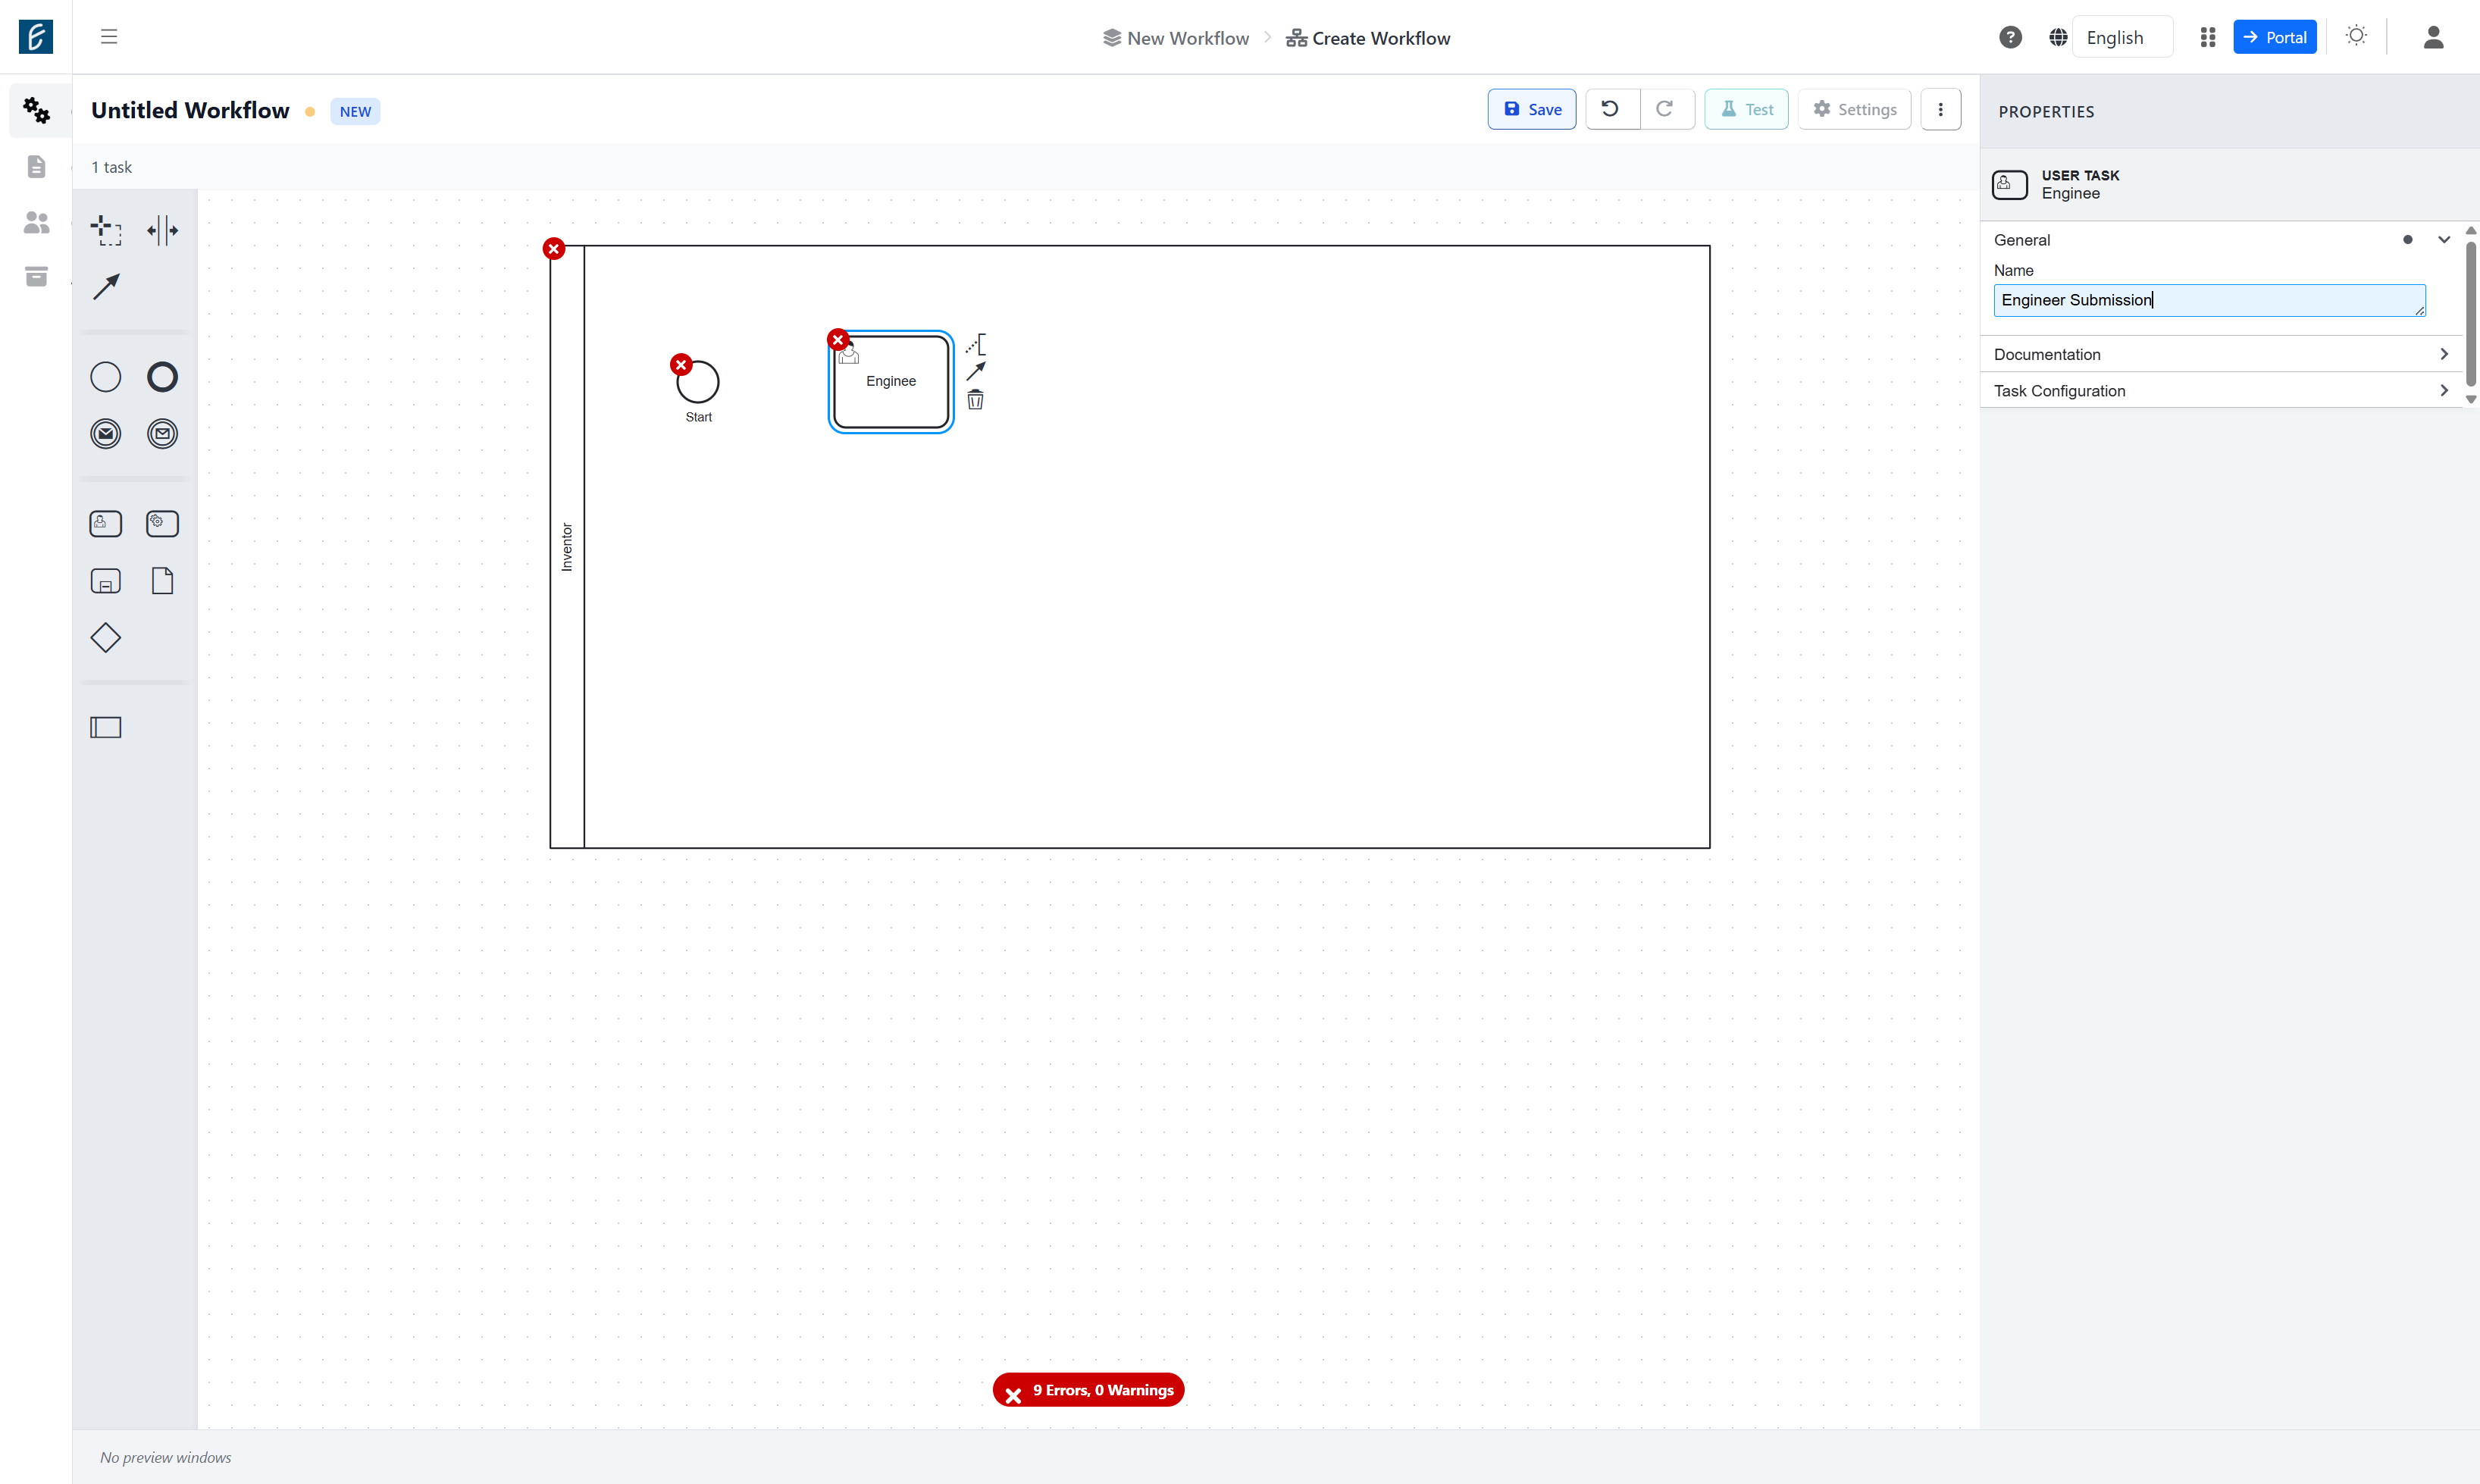Connect Enginee task using arrow context icon
Screen dimensions: 2480x1484
coord(976,371)
